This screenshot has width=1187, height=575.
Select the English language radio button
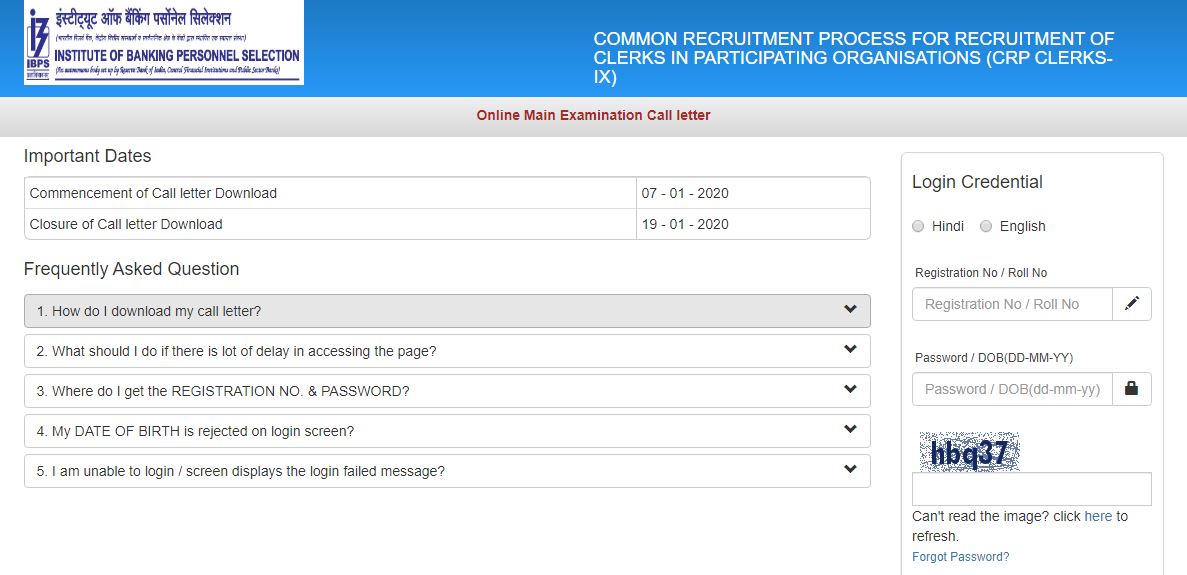[x=986, y=226]
